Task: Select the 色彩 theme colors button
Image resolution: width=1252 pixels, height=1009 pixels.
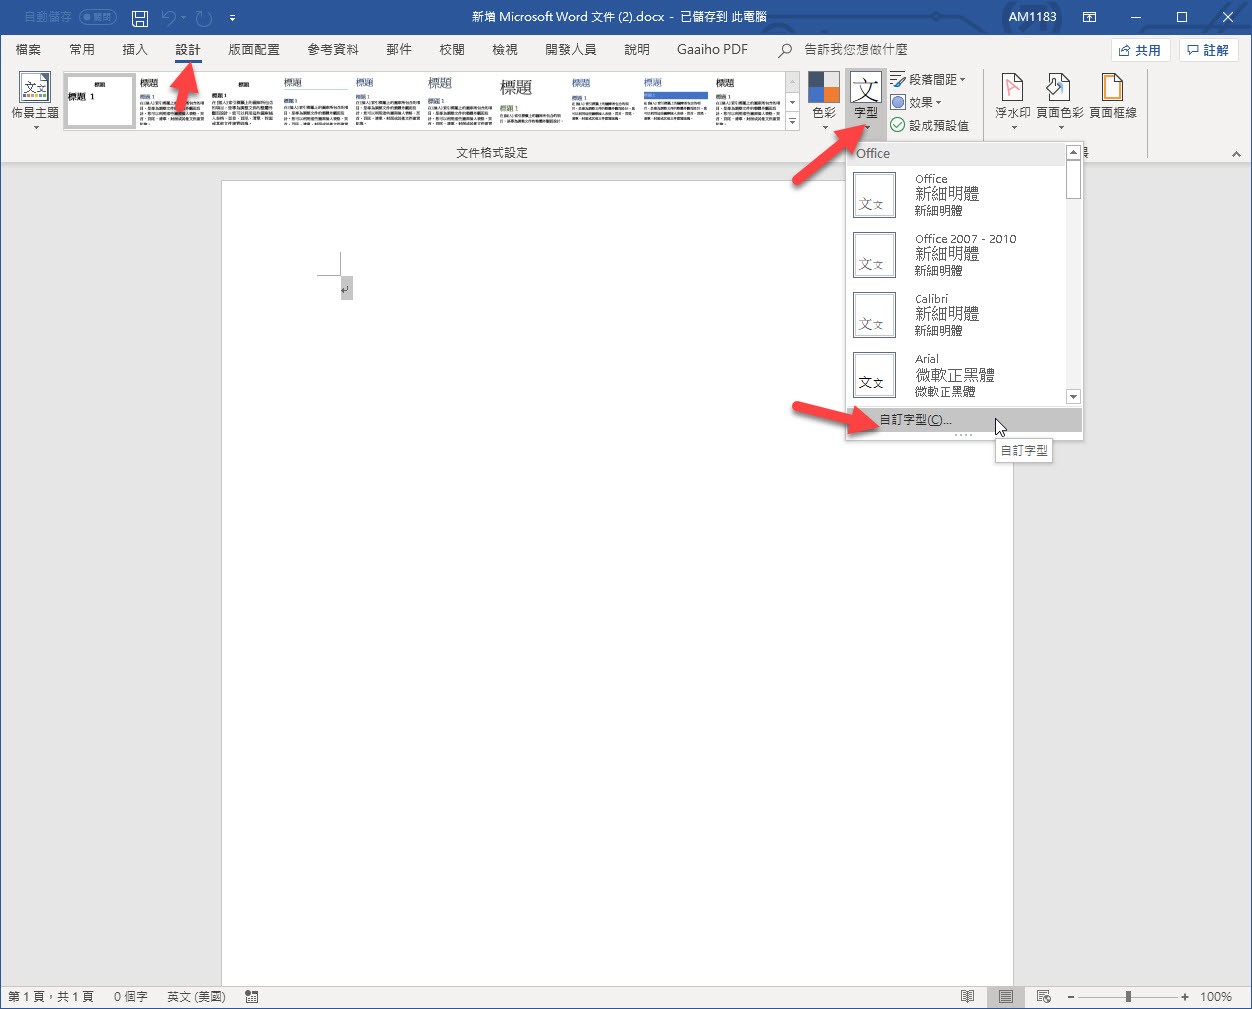Action: pos(824,102)
